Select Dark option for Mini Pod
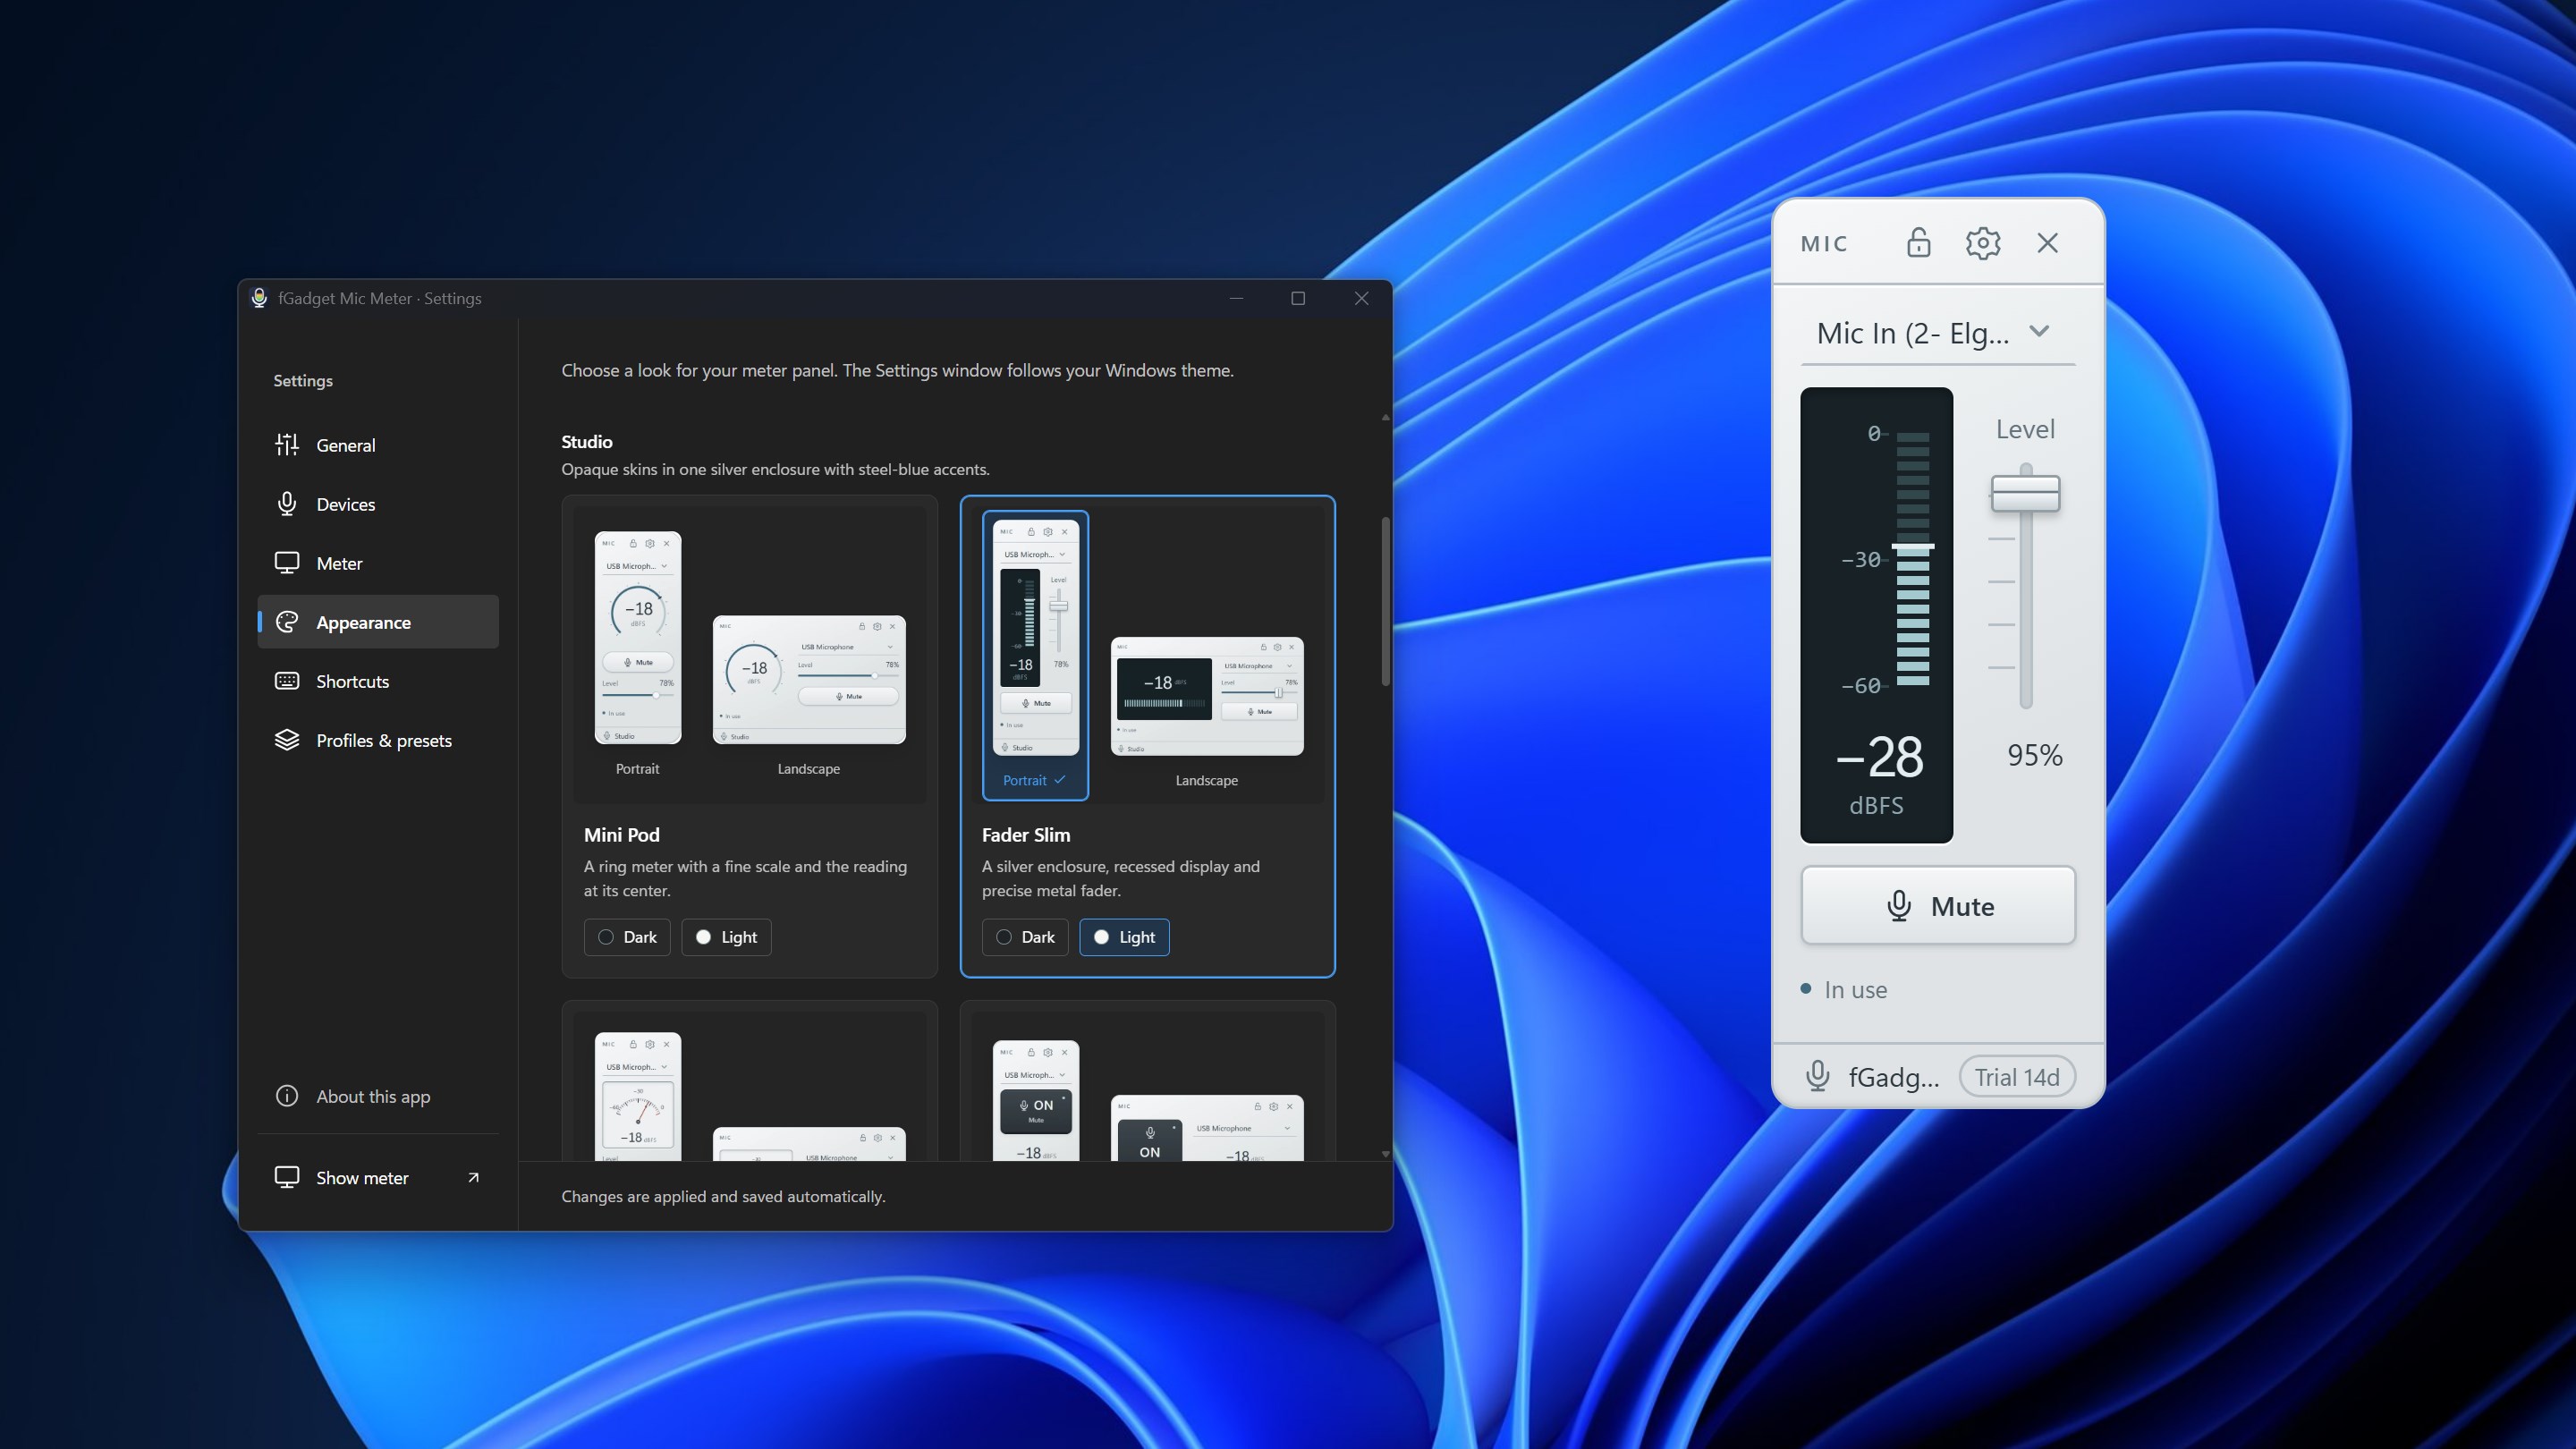 coord(627,937)
